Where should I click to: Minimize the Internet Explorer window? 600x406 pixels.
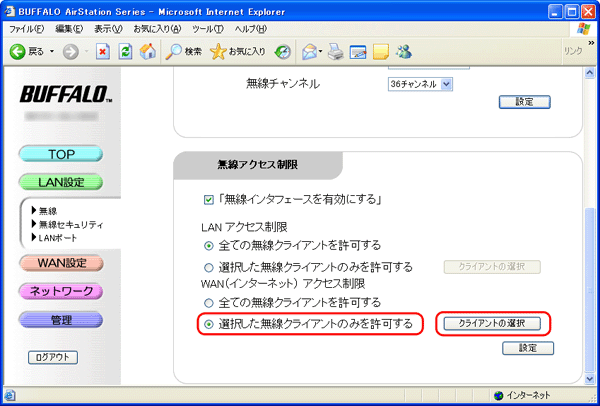pos(555,12)
